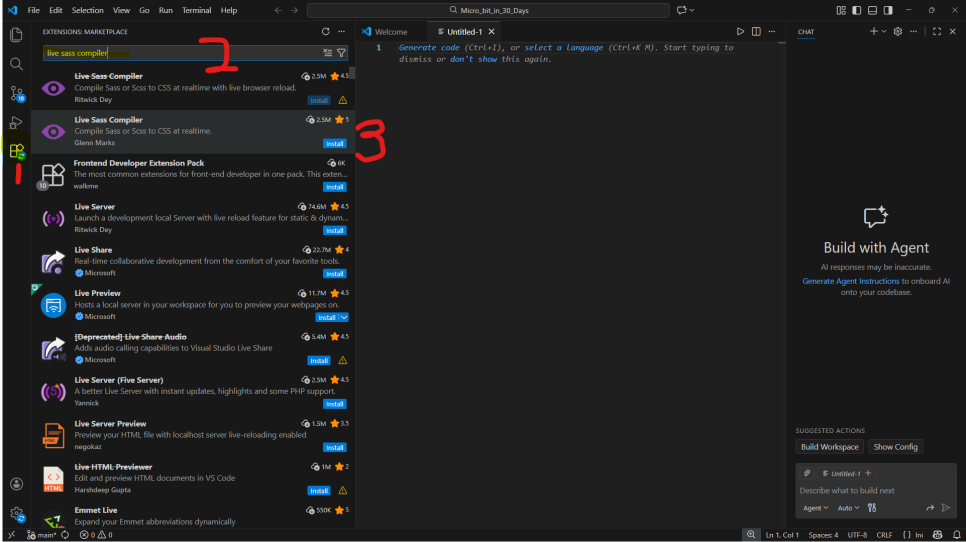The image size is (966, 542).
Task: Open the Search view in activity bar
Action: (x=16, y=64)
